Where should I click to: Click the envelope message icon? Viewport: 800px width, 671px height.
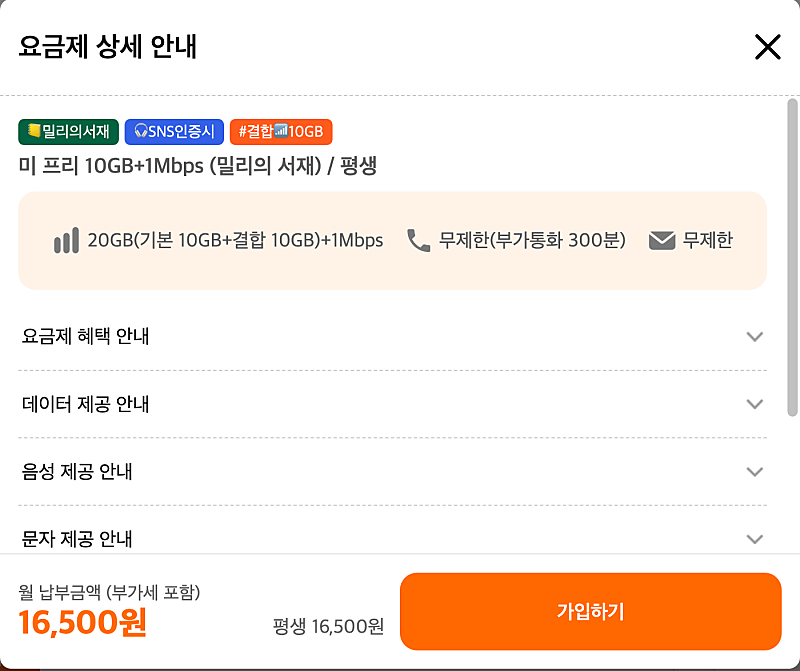[662, 241]
